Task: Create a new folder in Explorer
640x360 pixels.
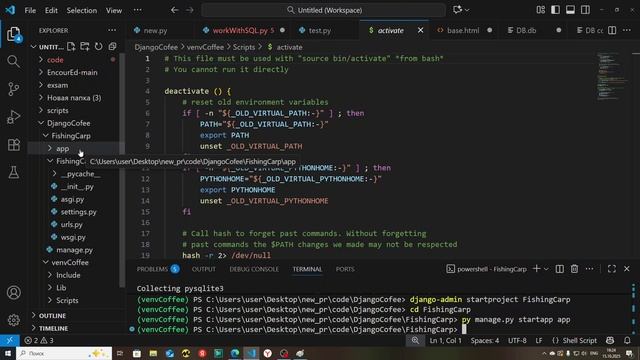Action: point(85,47)
